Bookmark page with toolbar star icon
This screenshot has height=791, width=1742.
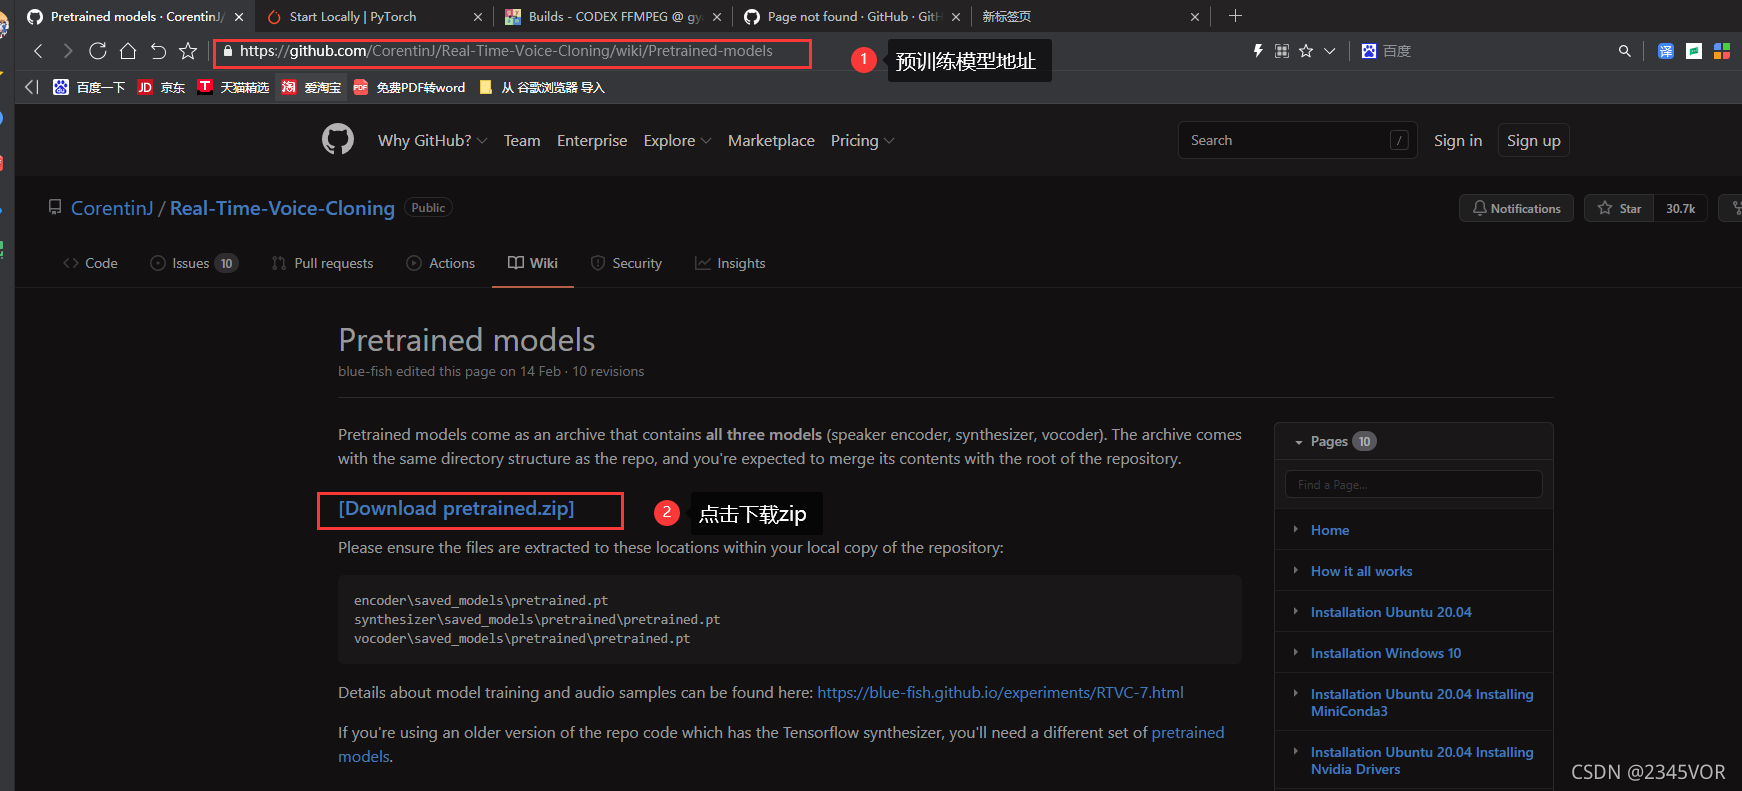[x=188, y=51]
